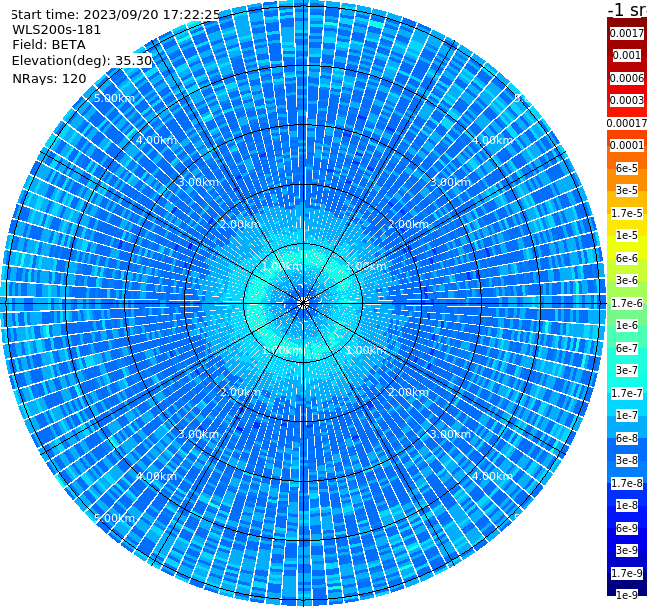647x607 pixels.
Task: Select the 6e-6 colorbar label
Action: click(x=627, y=258)
